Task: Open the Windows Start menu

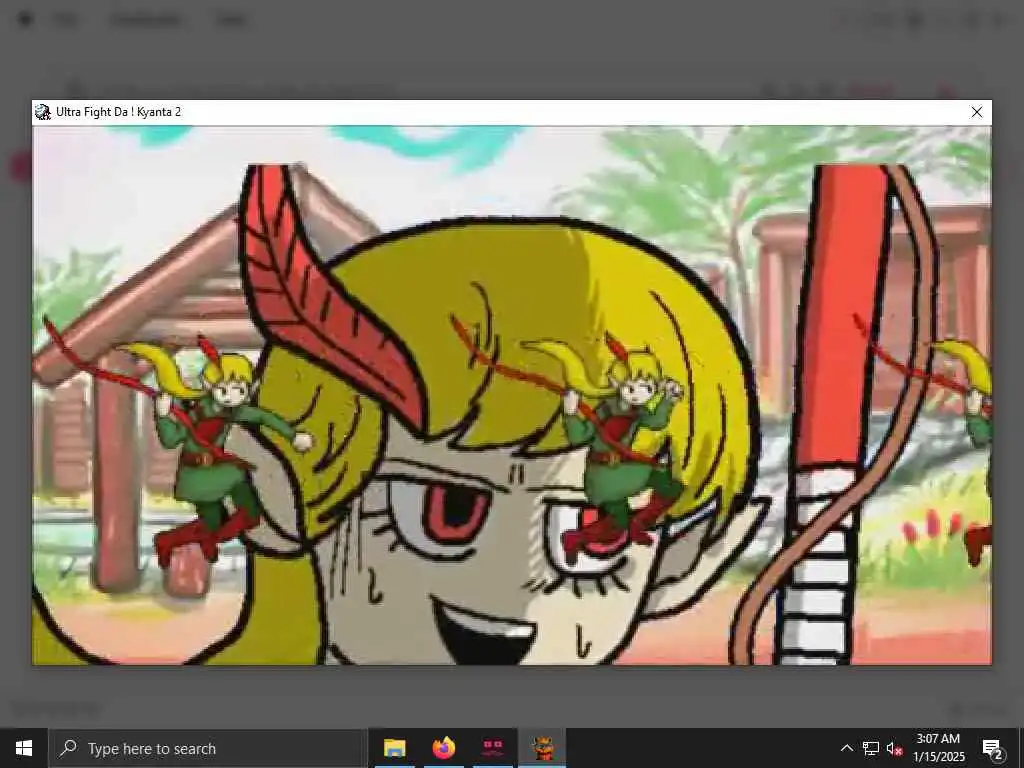Action: [24, 748]
